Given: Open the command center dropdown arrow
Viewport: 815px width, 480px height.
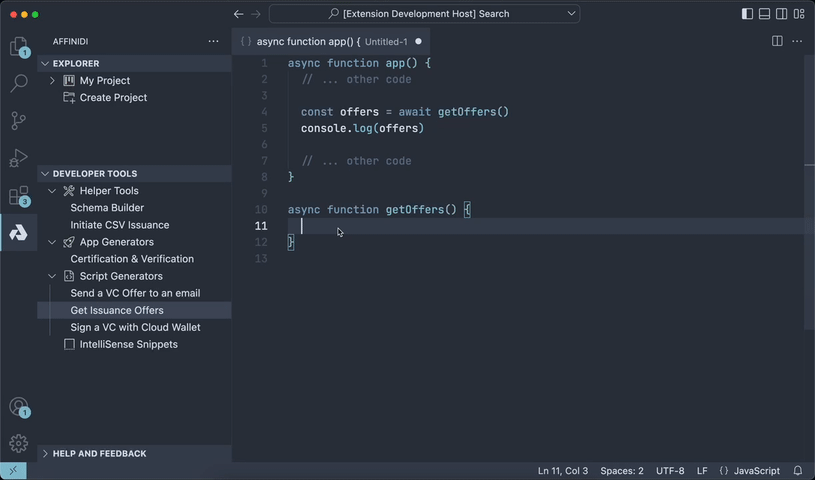Looking at the screenshot, I should pyautogui.click(x=571, y=14).
